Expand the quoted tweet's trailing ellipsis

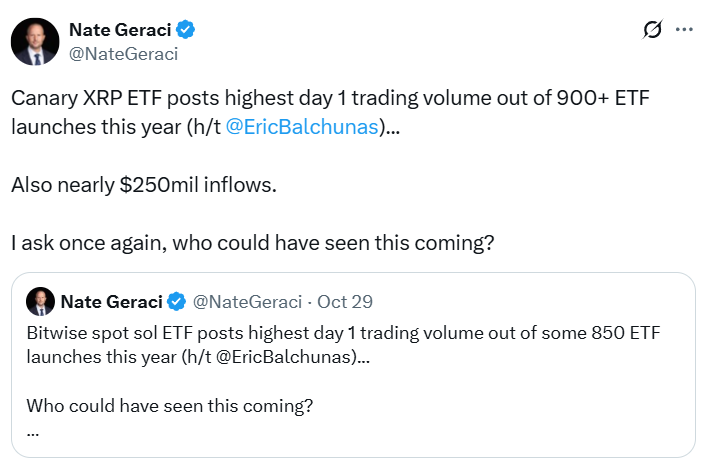[33, 432]
